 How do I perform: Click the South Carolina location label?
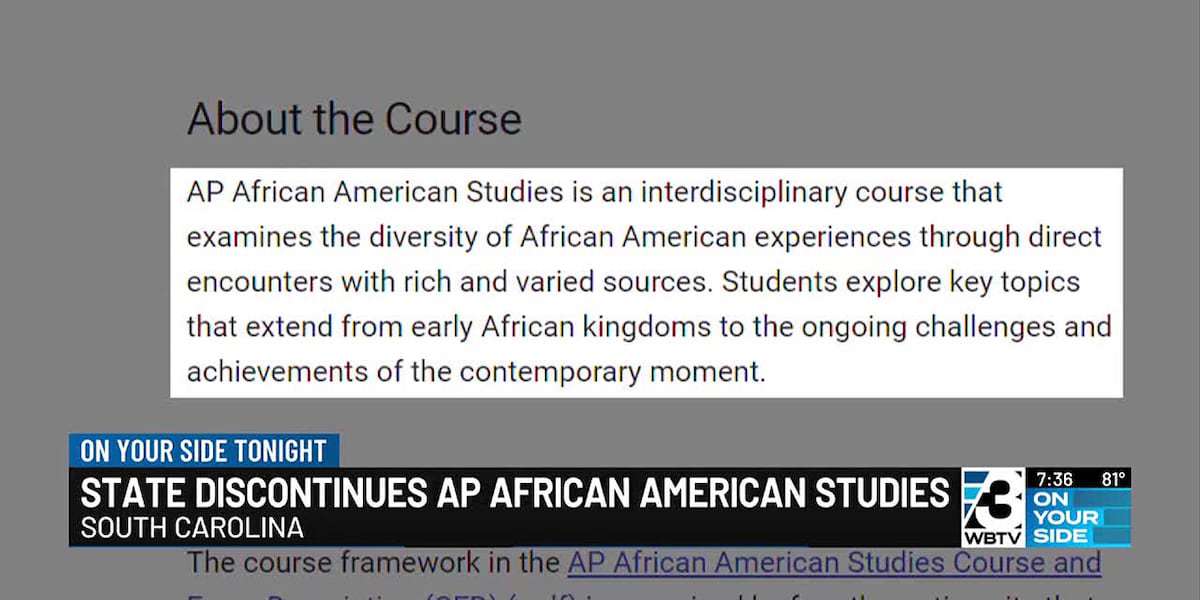(192, 529)
